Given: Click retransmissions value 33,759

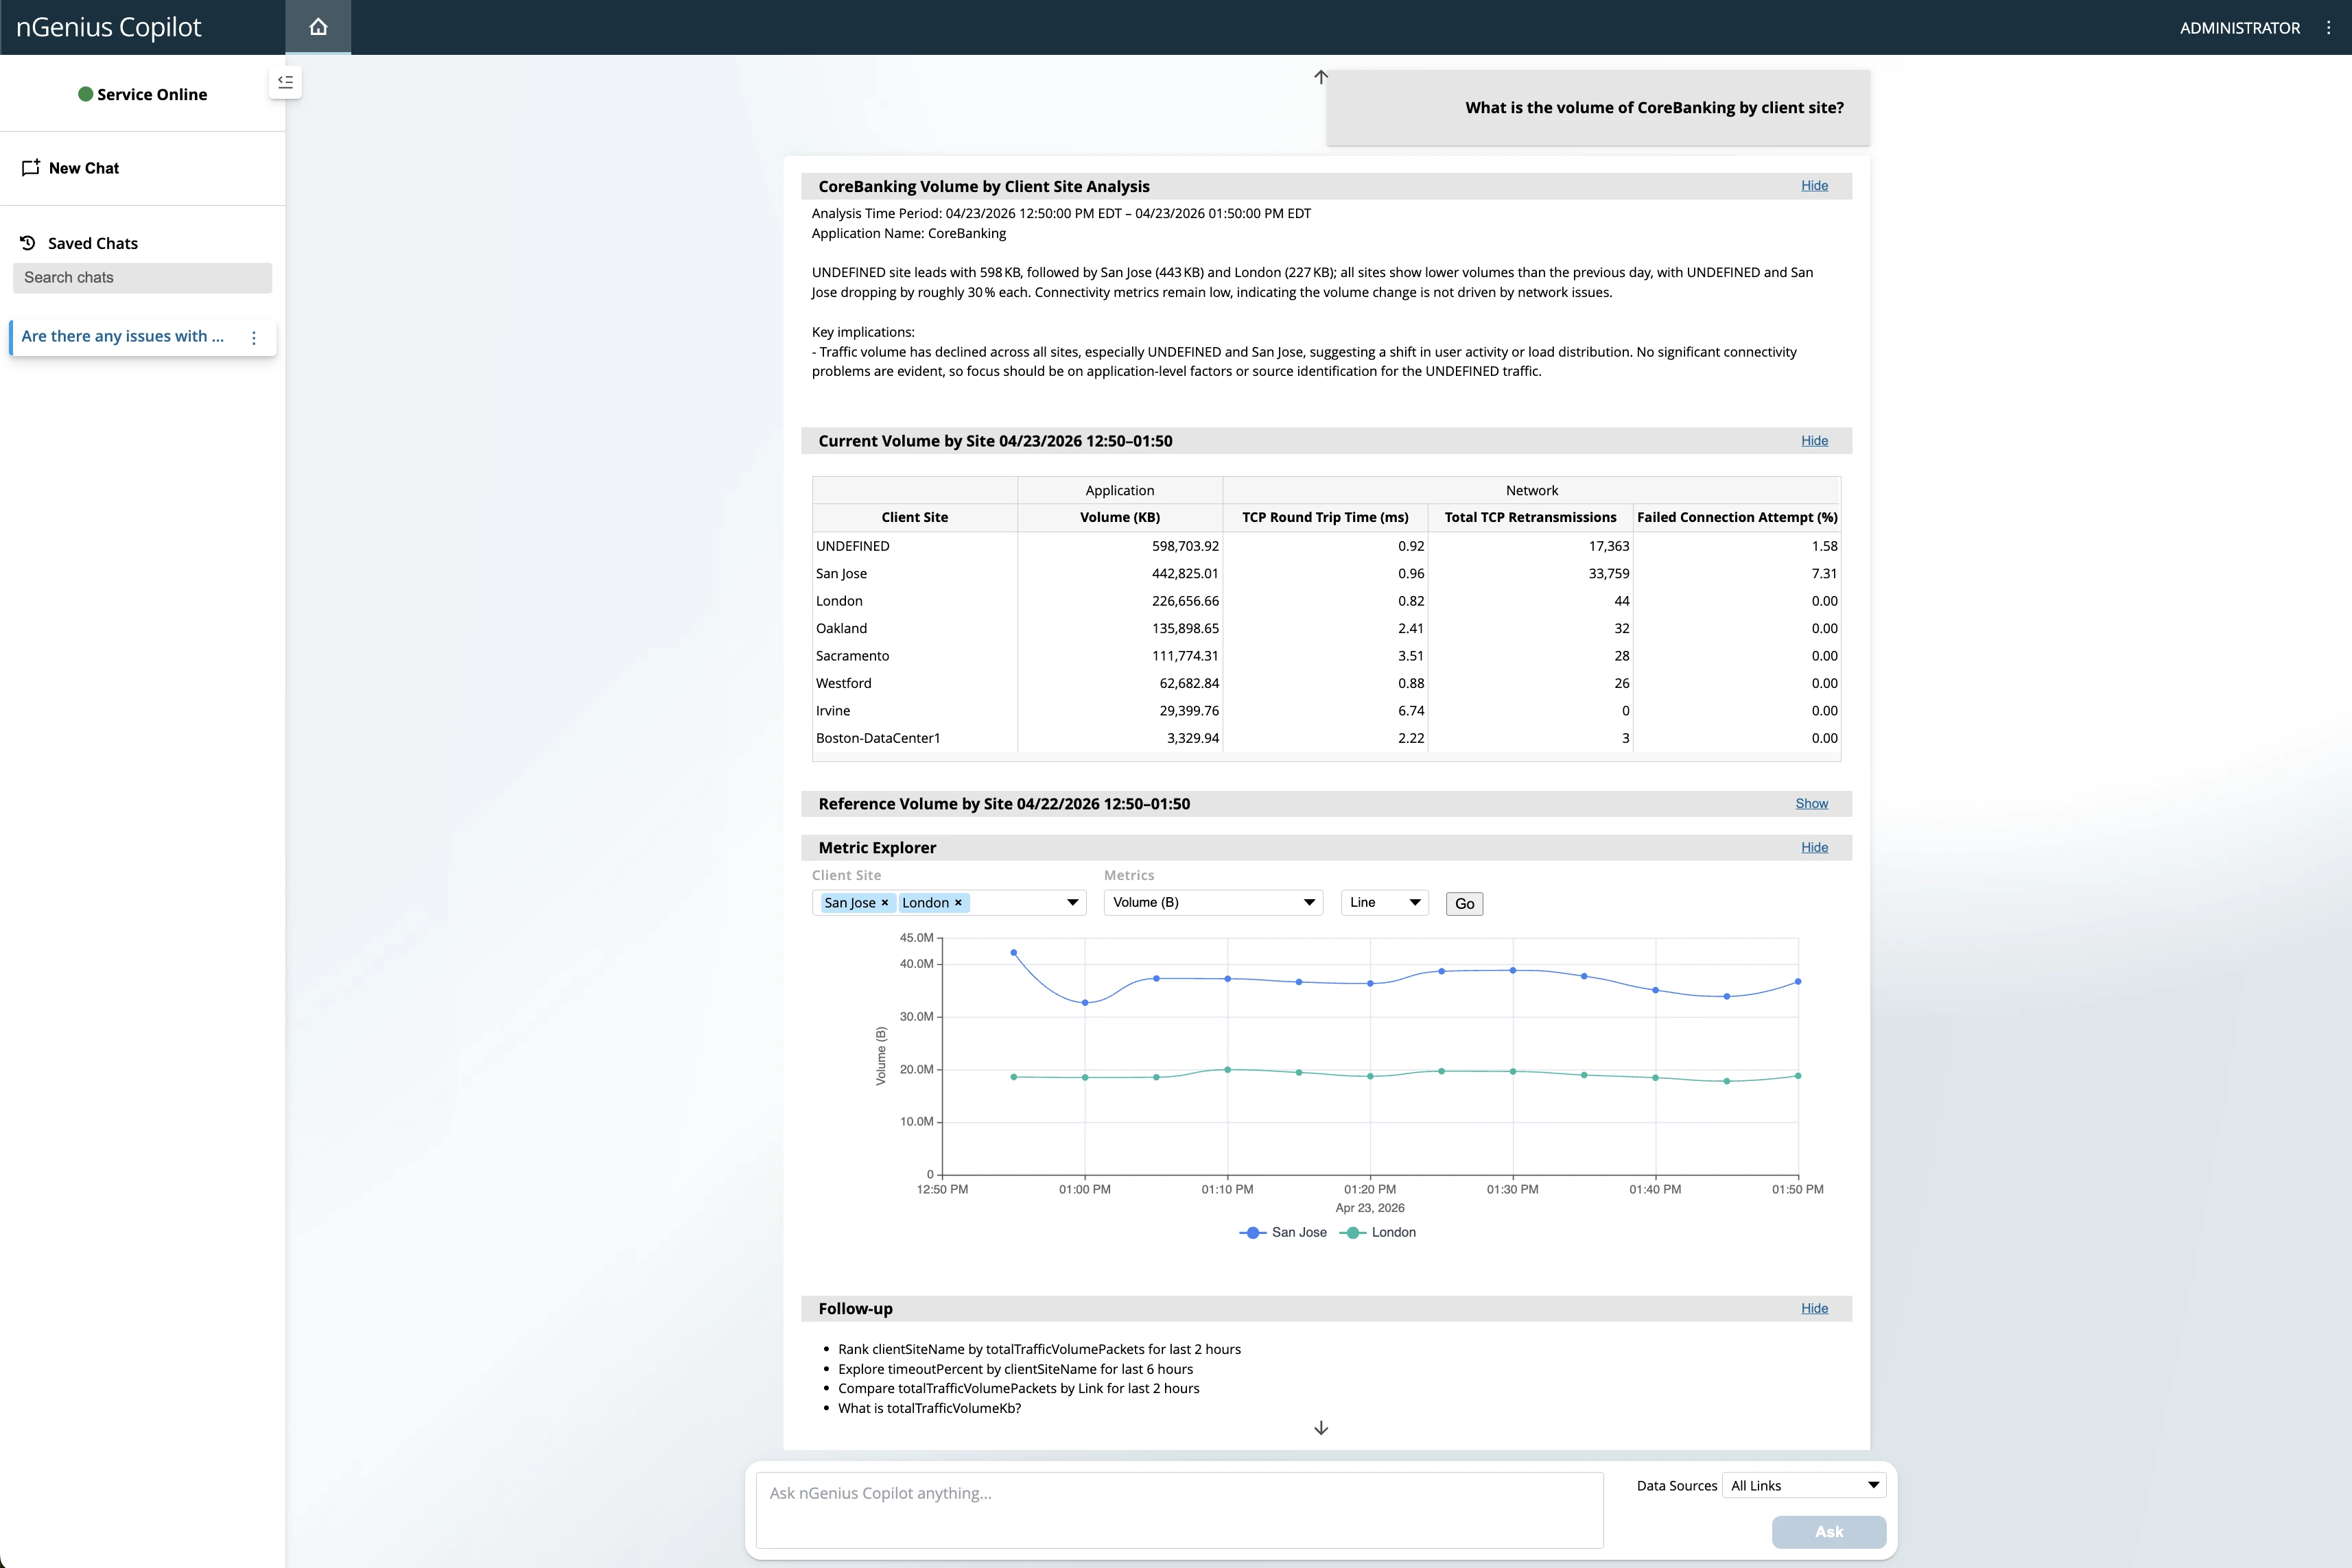Looking at the screenshot, I should click(x=1609, y=574).
